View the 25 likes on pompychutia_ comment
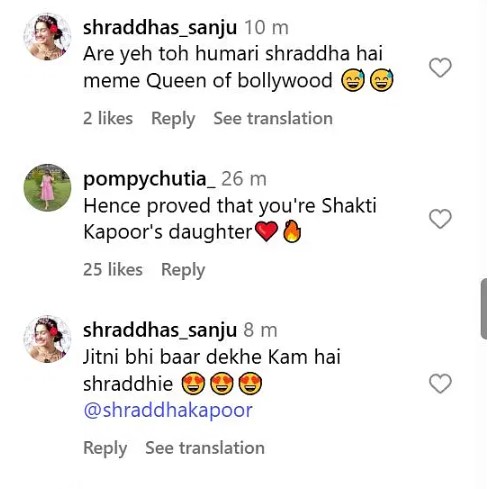The image size is (499, 489). (113, 269)
